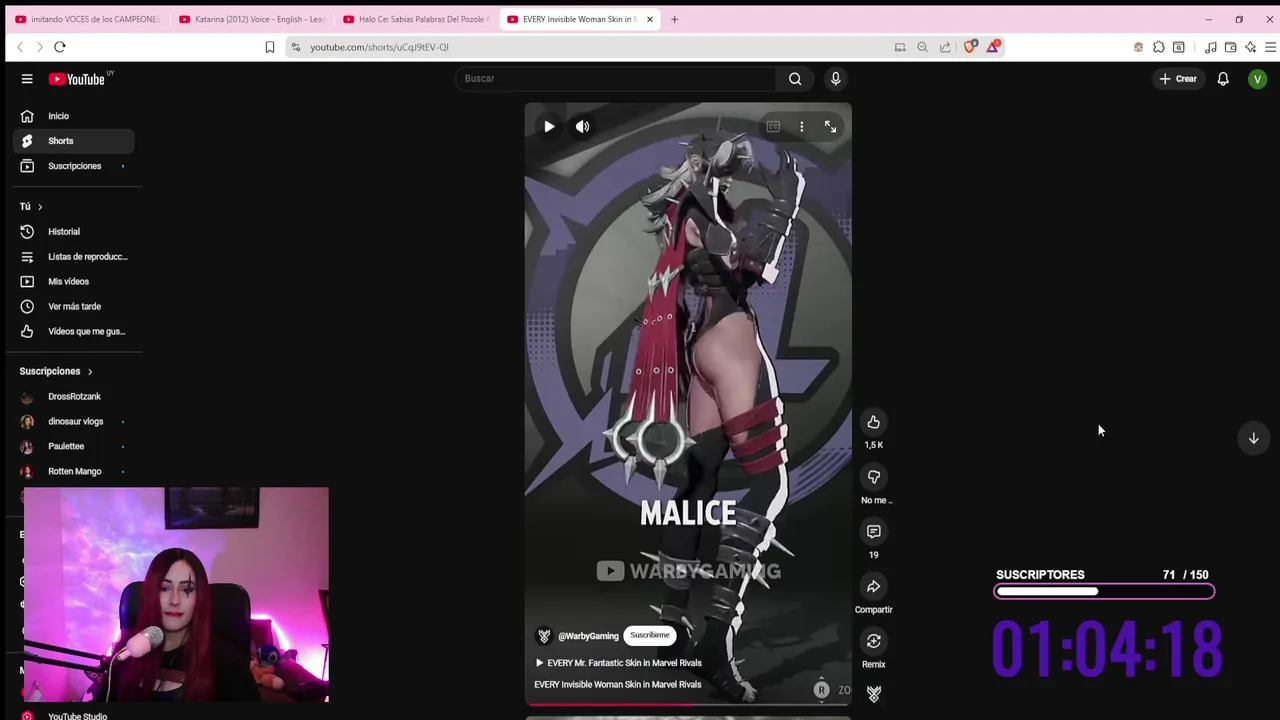Open dinosaur vlogs subscription channel
This screenshot has height=720, width=1280.
(x=74, y=422)
